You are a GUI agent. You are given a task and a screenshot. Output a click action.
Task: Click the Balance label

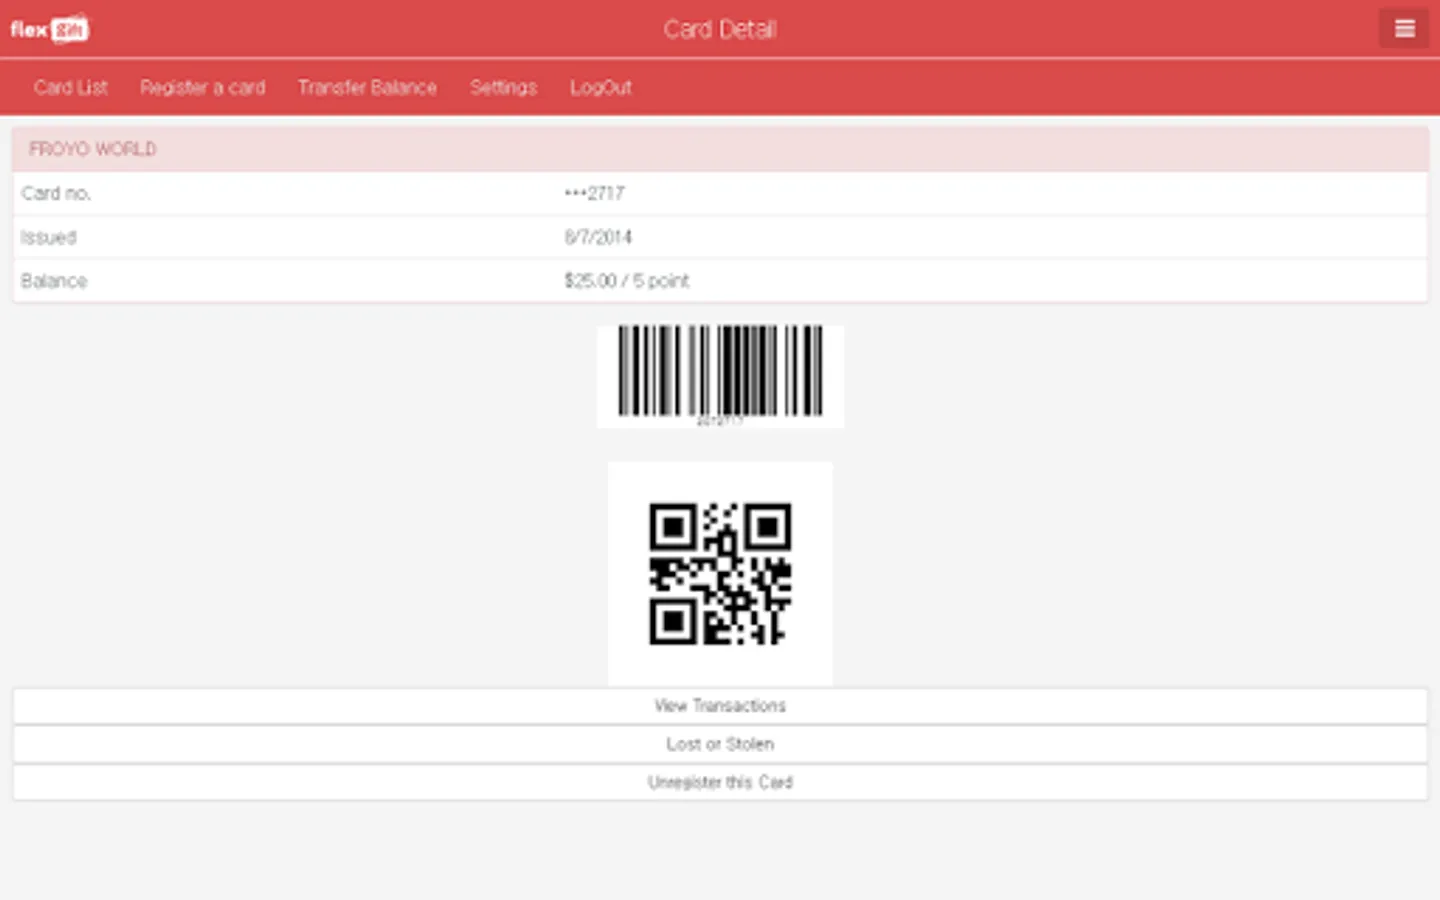click(54, 281)
